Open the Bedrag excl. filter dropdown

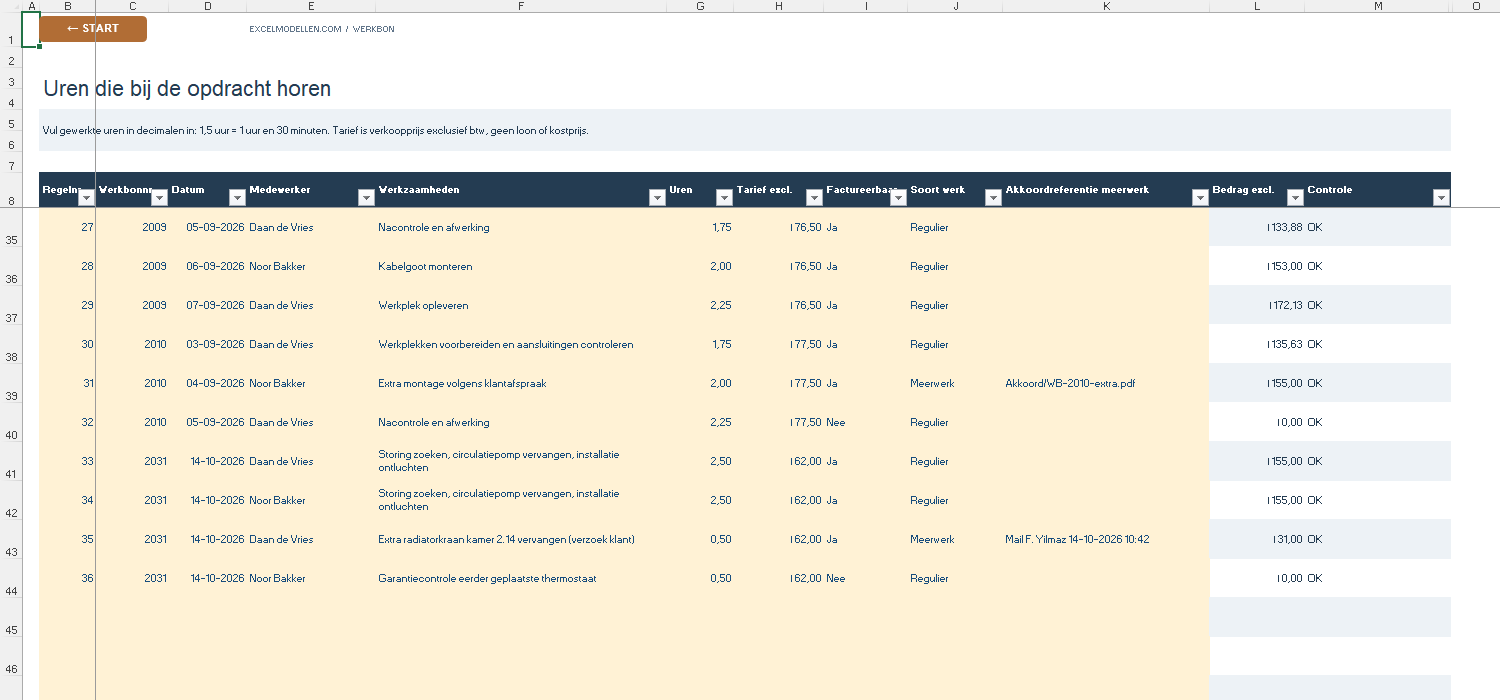tap(1295, 197)
